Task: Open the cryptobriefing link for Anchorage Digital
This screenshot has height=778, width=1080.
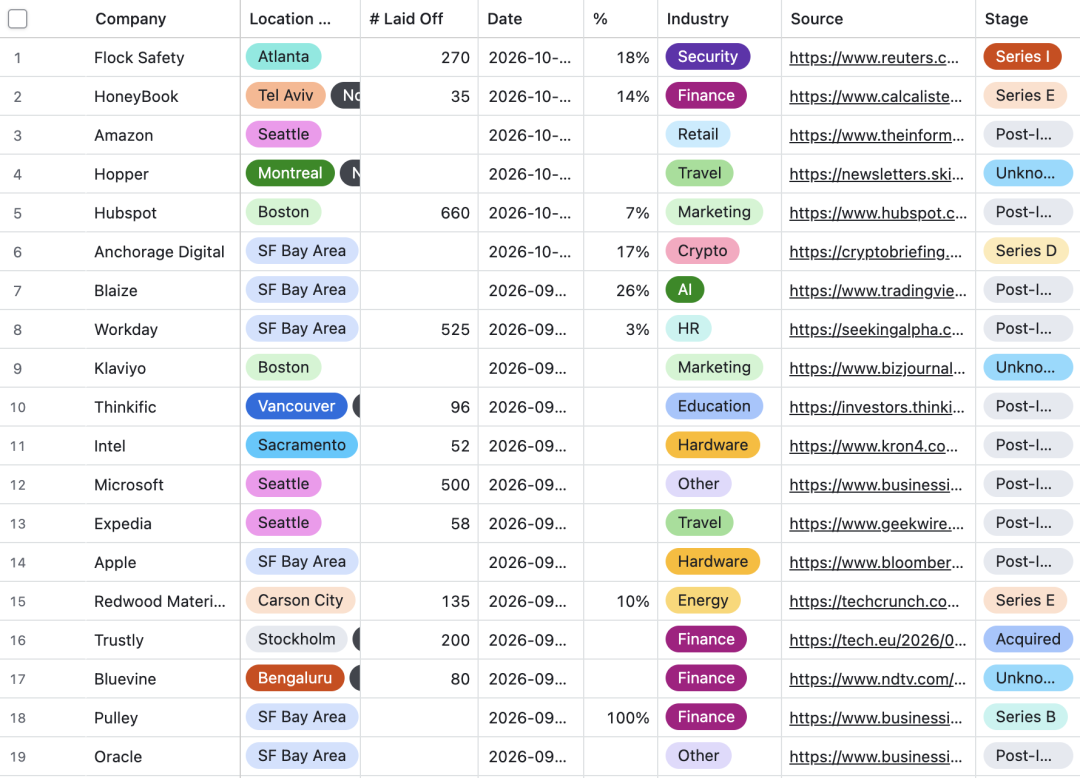Action: [875, 252]
